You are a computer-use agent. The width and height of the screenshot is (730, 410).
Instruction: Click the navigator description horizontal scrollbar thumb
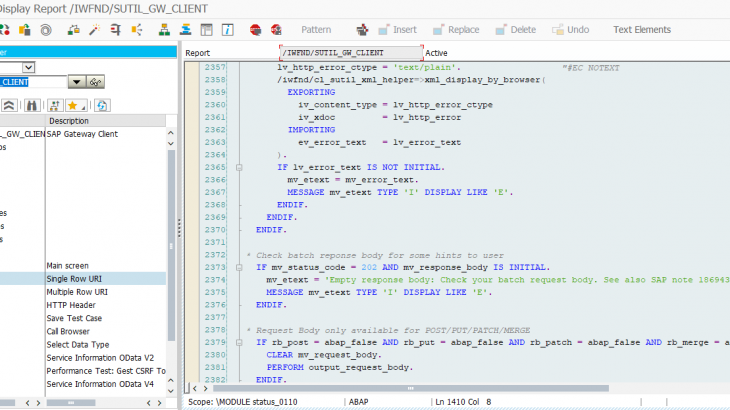tap(71, 403)
